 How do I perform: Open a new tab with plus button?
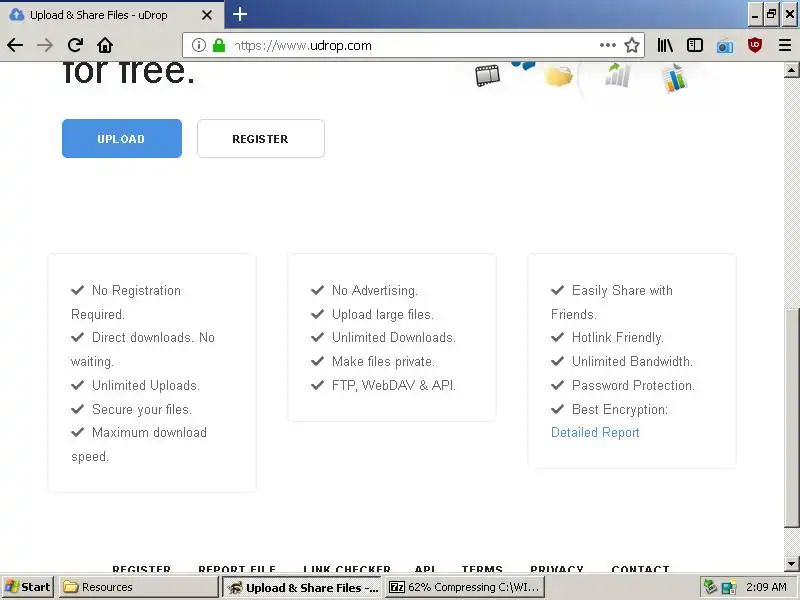click(x=240, y=14)
